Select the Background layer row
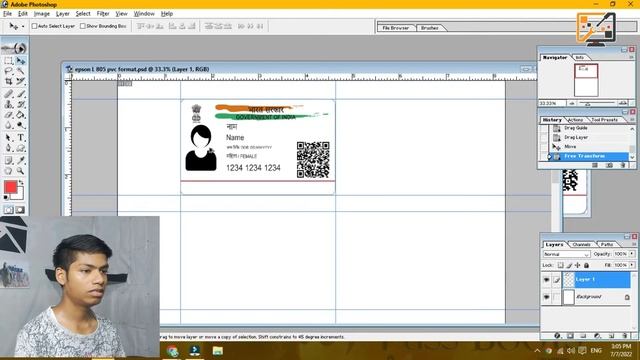640x360 pixels. click(x=588, y=297)
